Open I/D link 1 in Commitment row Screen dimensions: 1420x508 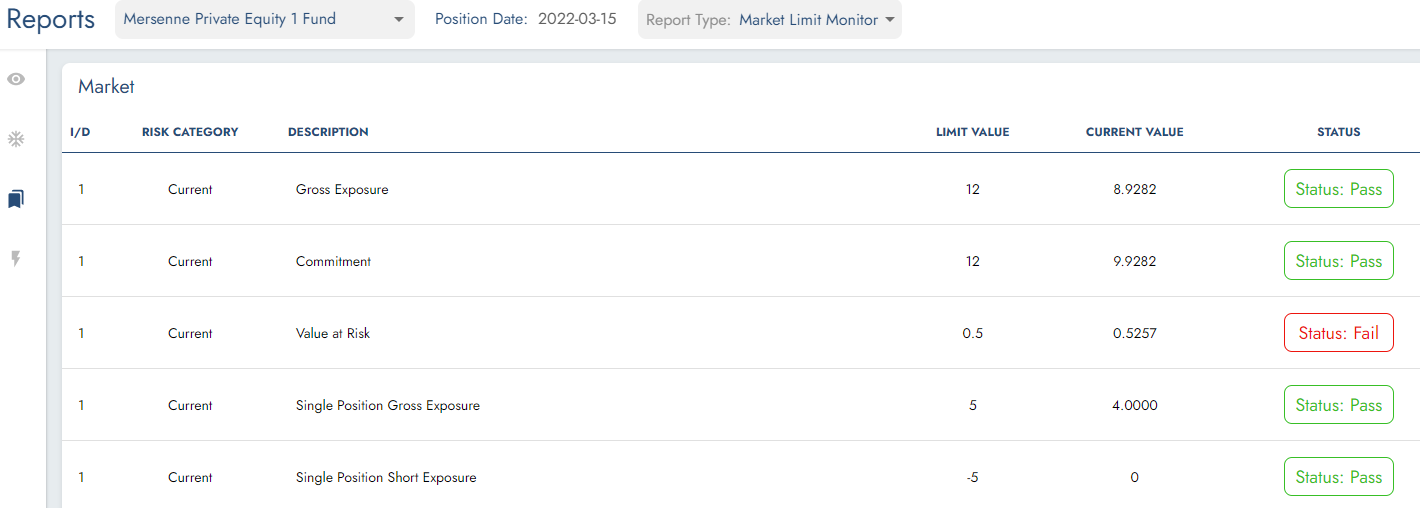[81, 261]
